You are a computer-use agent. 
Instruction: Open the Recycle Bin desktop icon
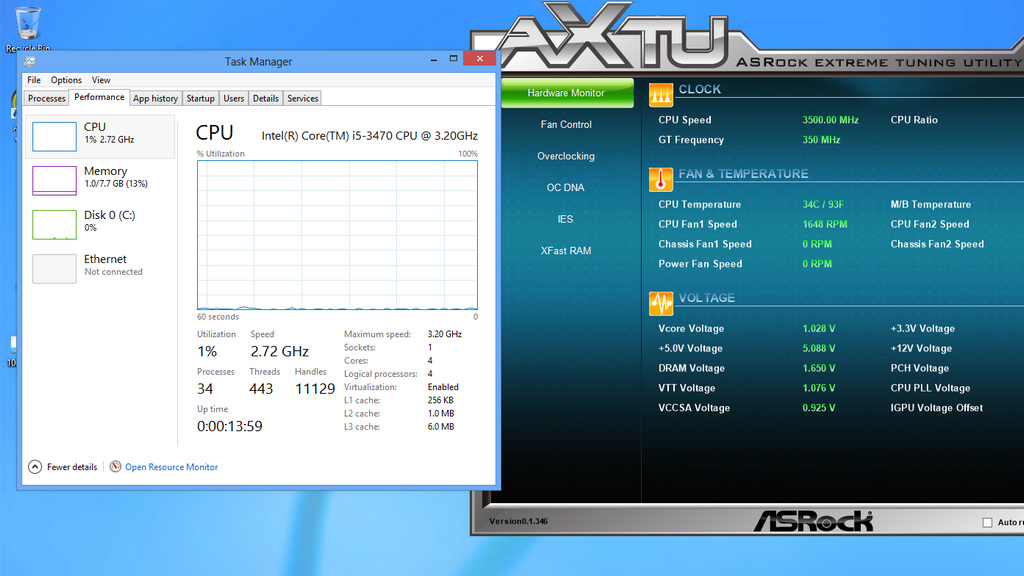27,28
